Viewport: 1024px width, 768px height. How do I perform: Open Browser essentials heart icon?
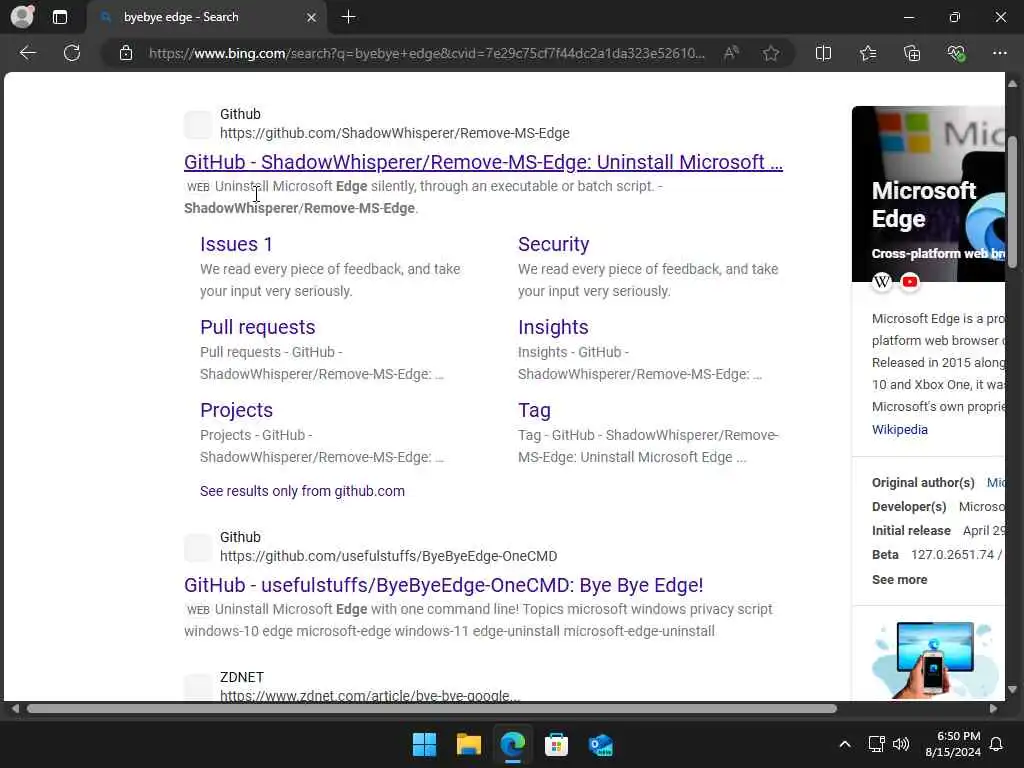click(956, 53)
